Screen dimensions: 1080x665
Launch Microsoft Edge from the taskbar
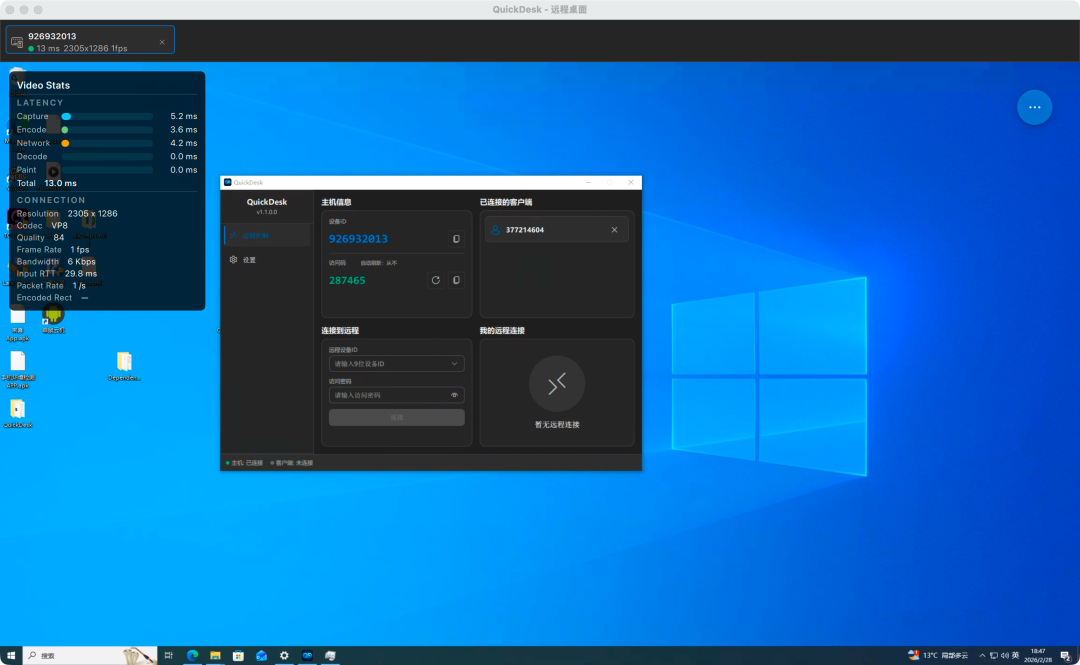coord(192,655)
